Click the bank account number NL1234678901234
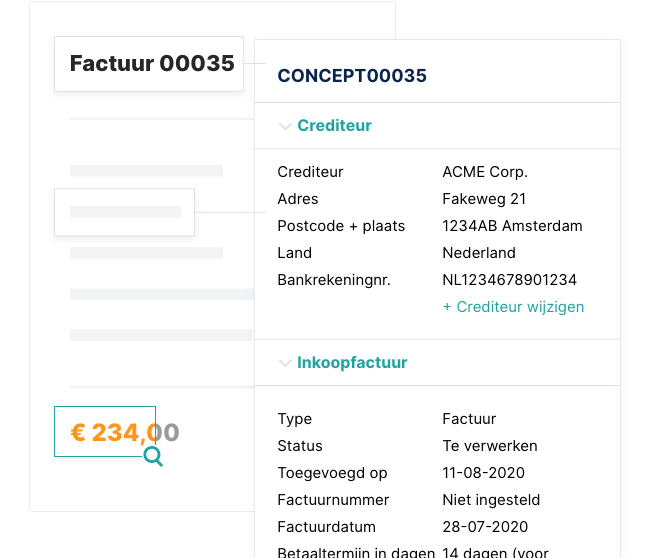This screenshot has width=650, height=558. click(x=509, y=280)
